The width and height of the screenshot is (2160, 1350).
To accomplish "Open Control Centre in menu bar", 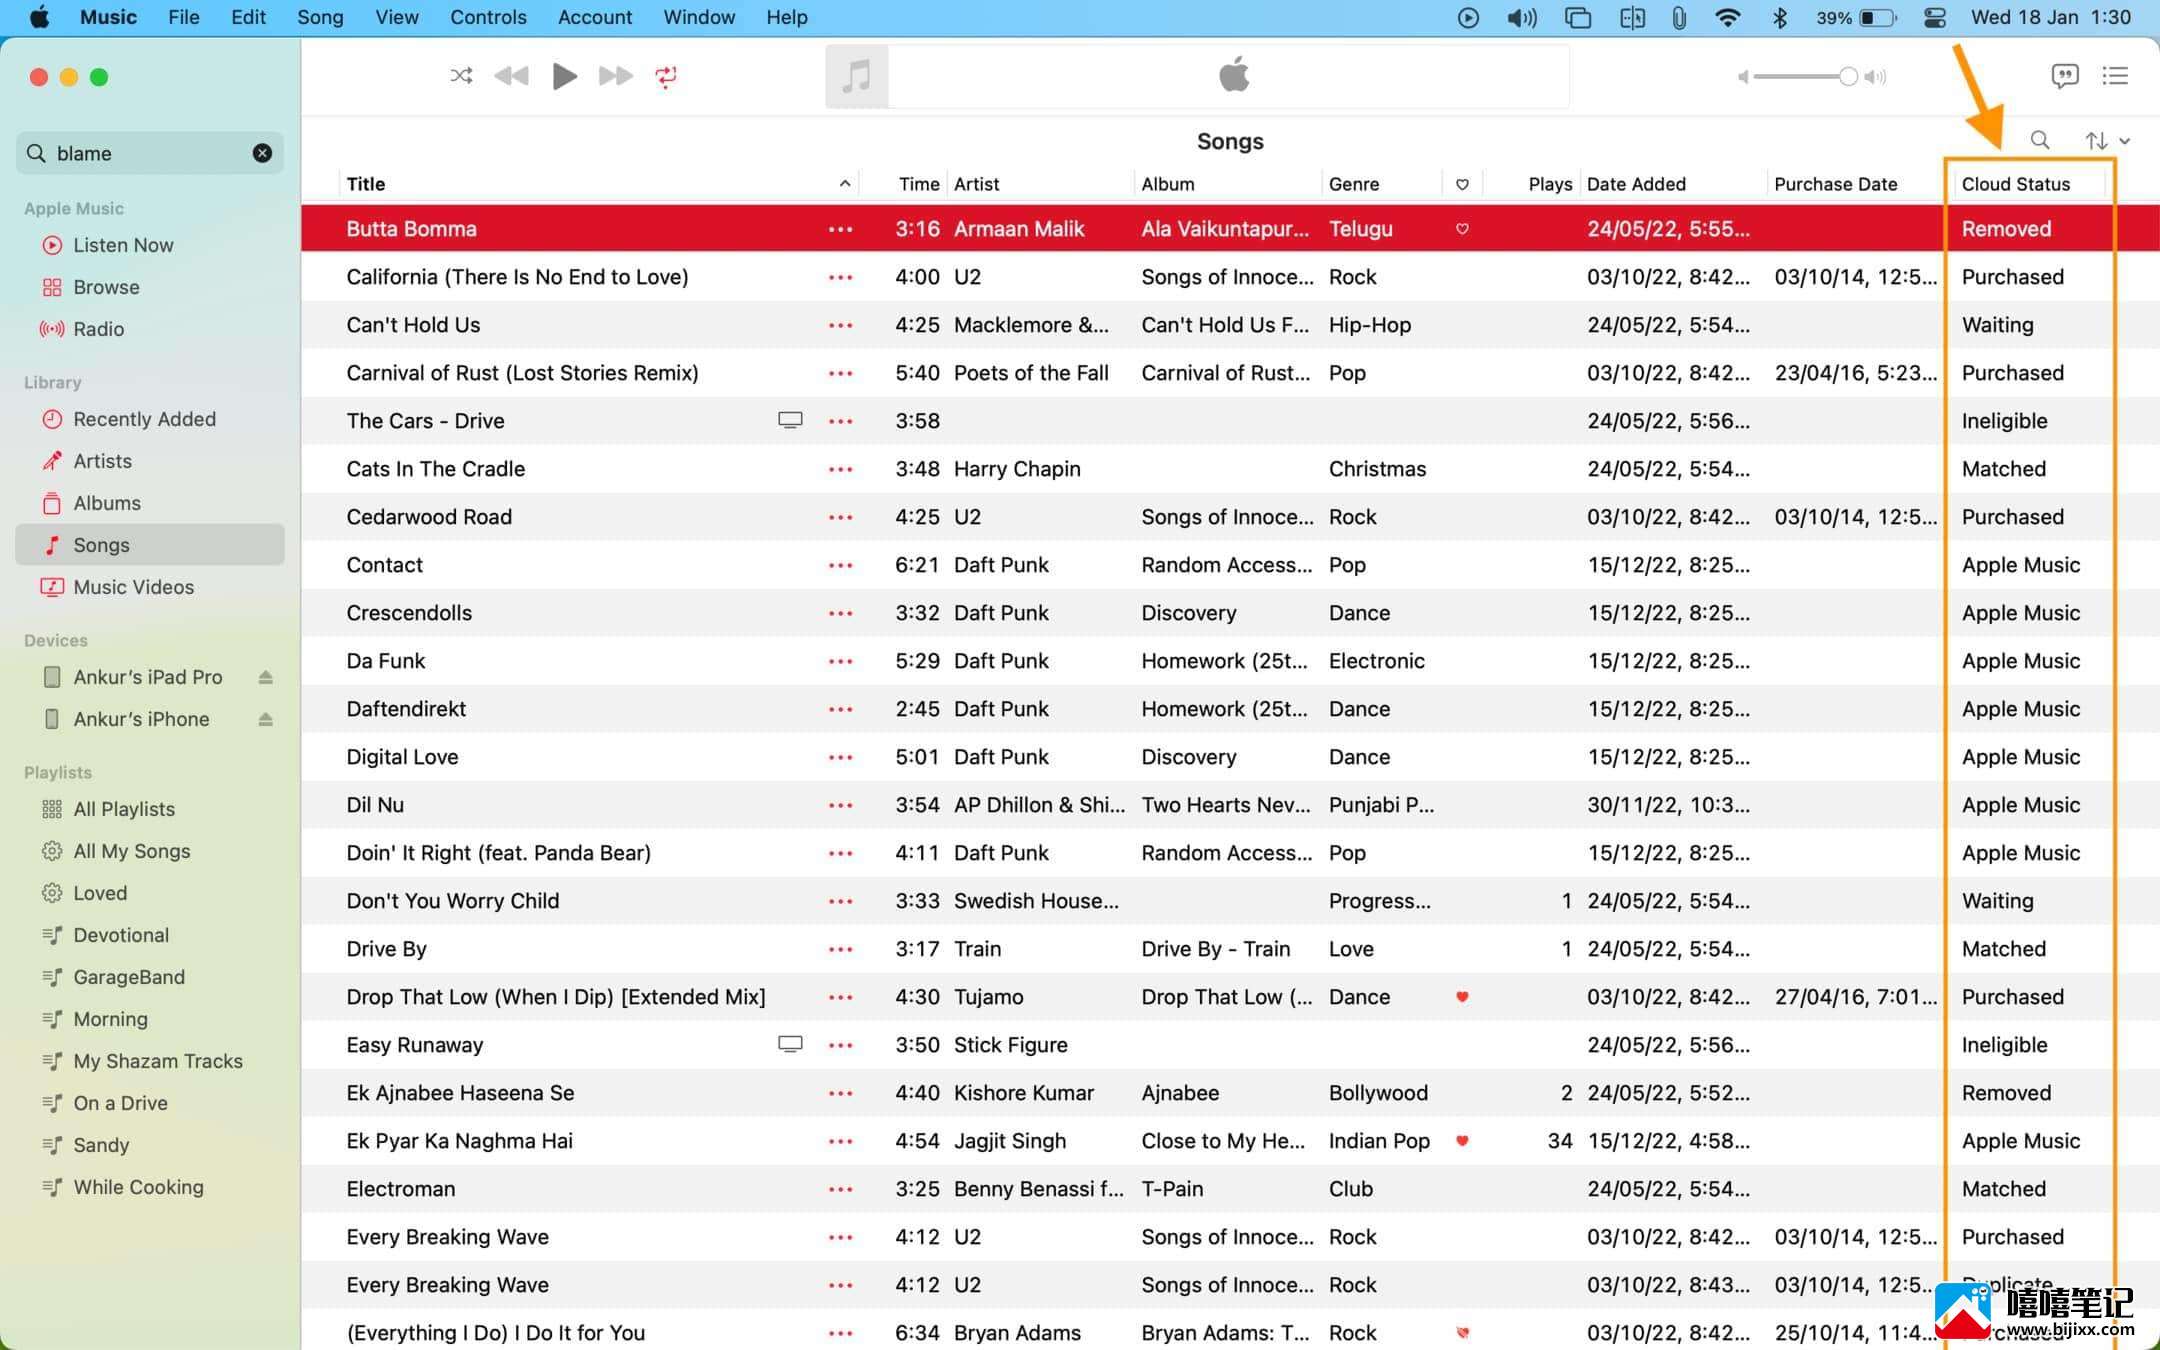I will click(x=1934, y=17).
